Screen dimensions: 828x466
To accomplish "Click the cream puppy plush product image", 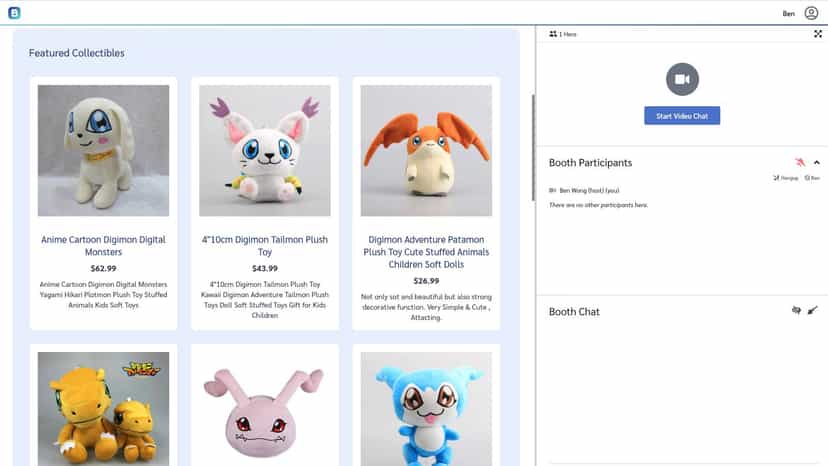I will [104, 151].
